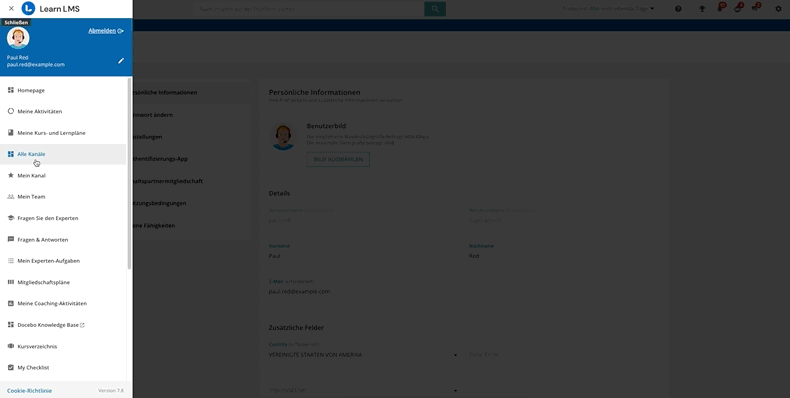Click Paul Red's avatar in the sidebar
790x398 pixels.
[x=18, y=38]
